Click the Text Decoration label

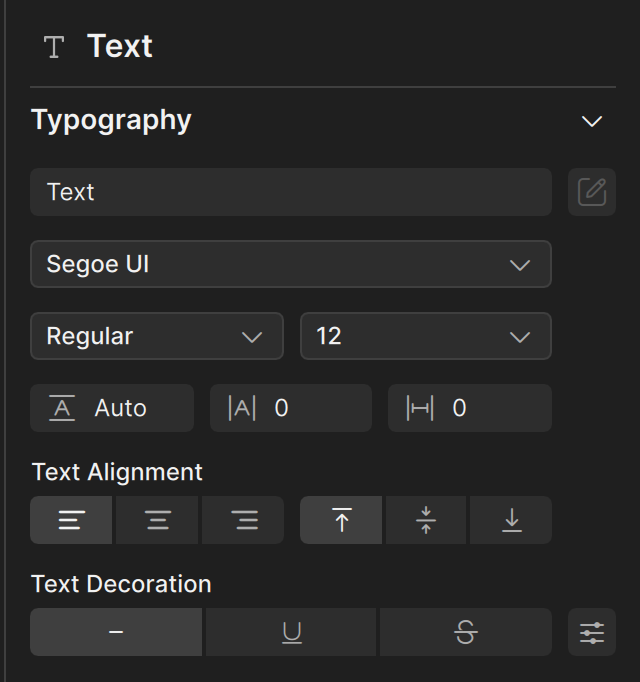(121, 584)
